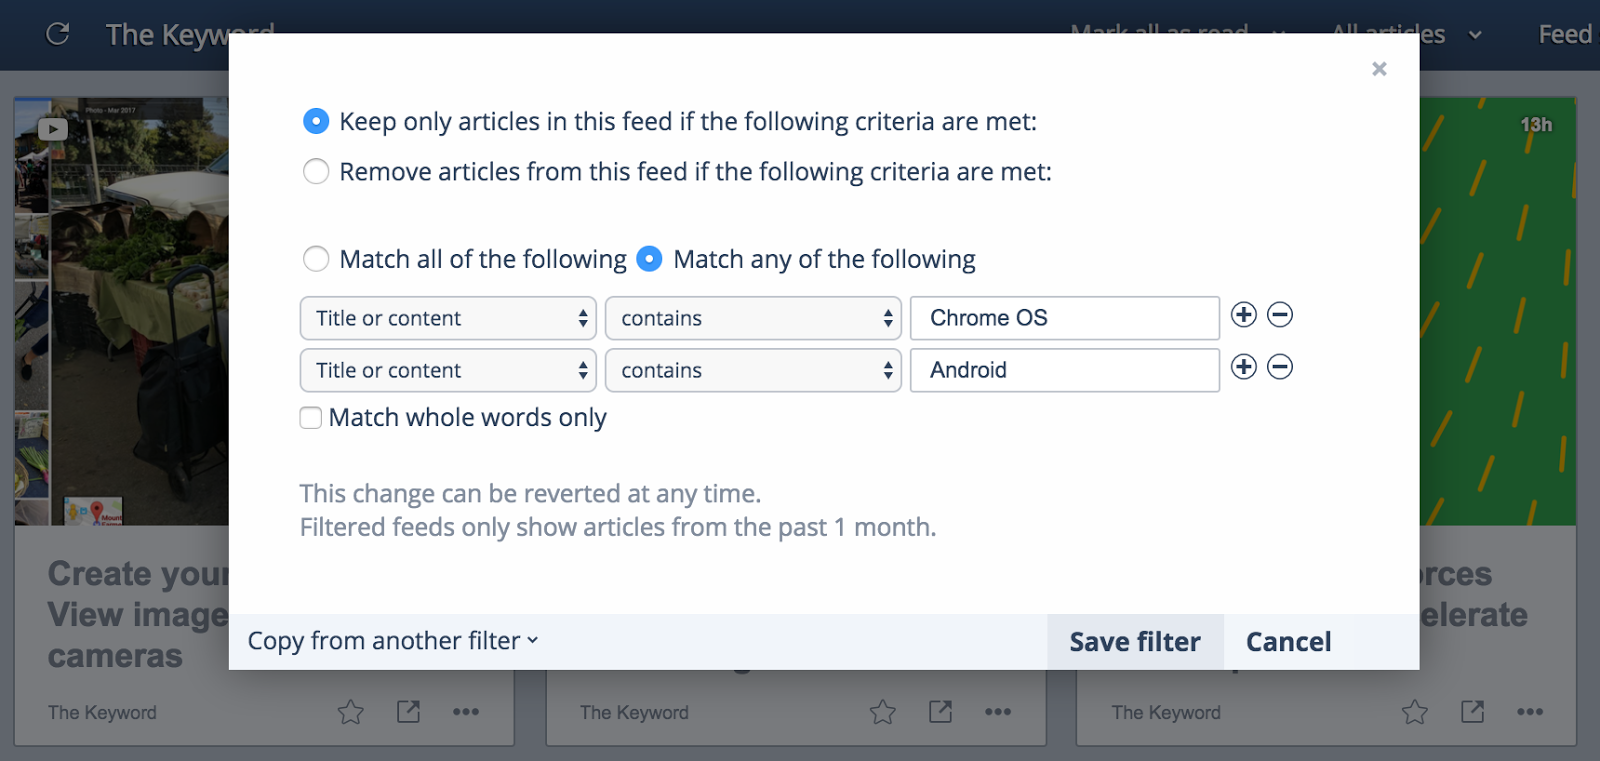Star the first The Keyword article card

pos(350,712)
